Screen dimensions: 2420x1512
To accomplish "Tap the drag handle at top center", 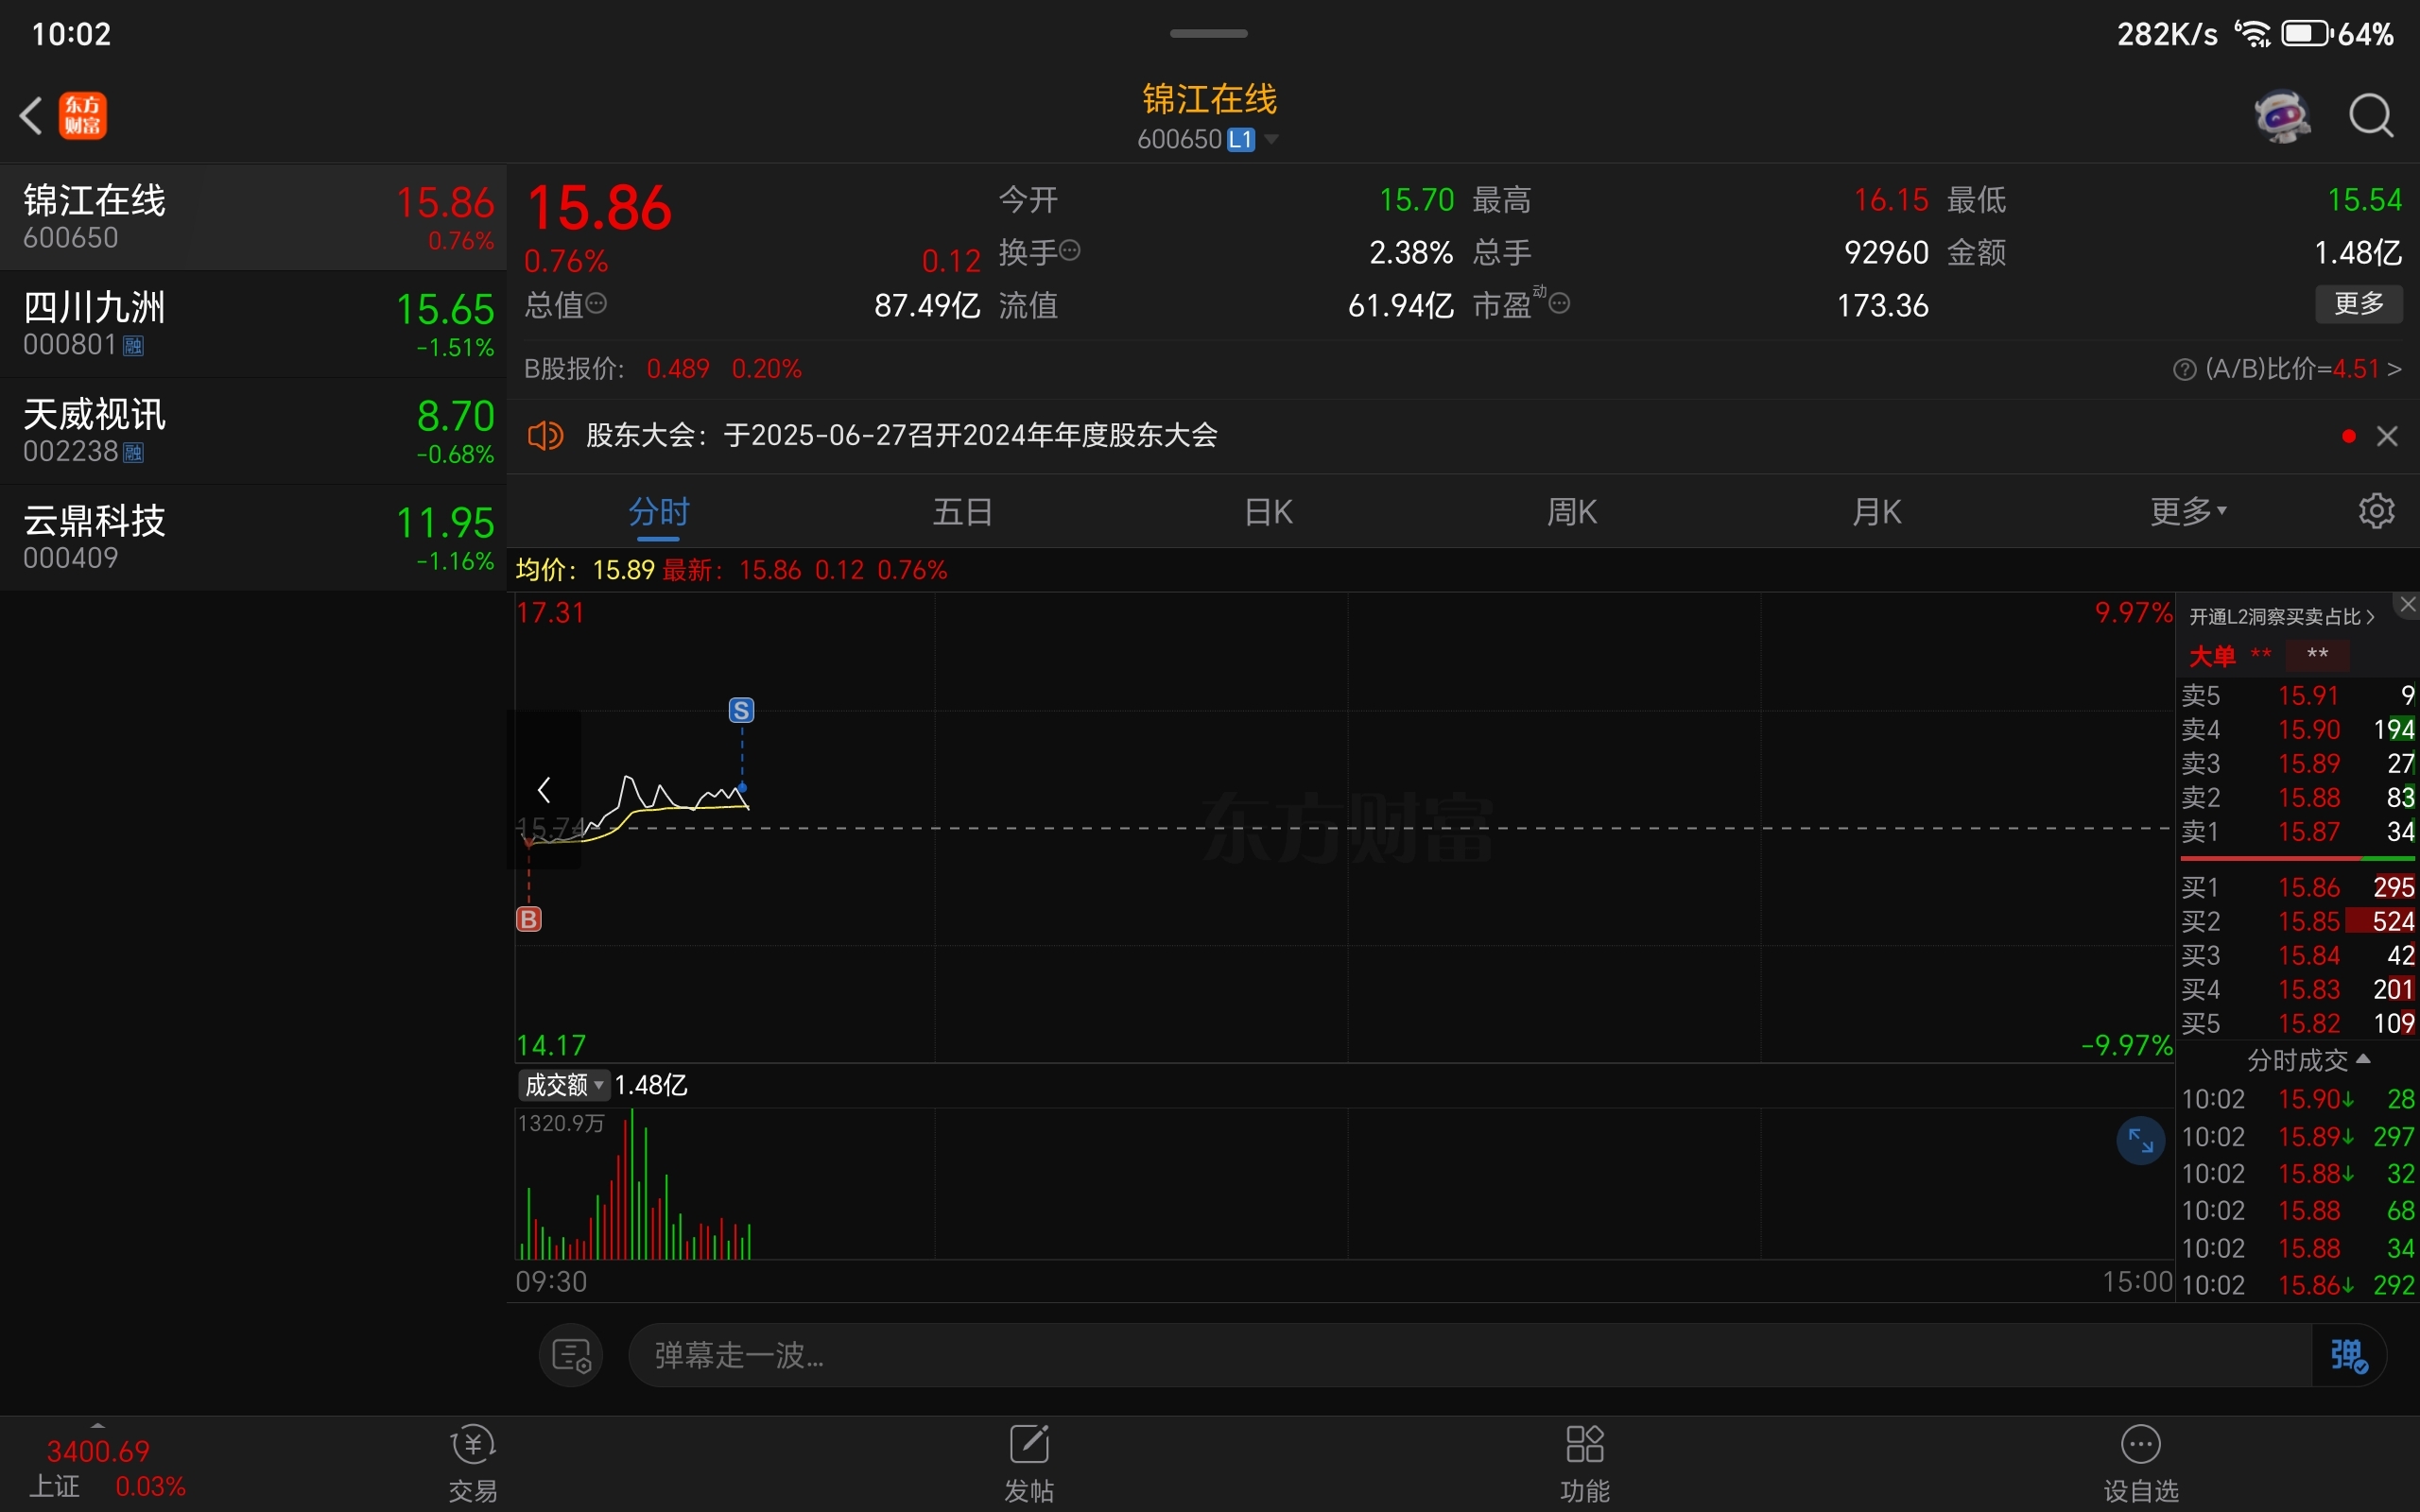I will pyautogui.click(x=1208, y=33).
